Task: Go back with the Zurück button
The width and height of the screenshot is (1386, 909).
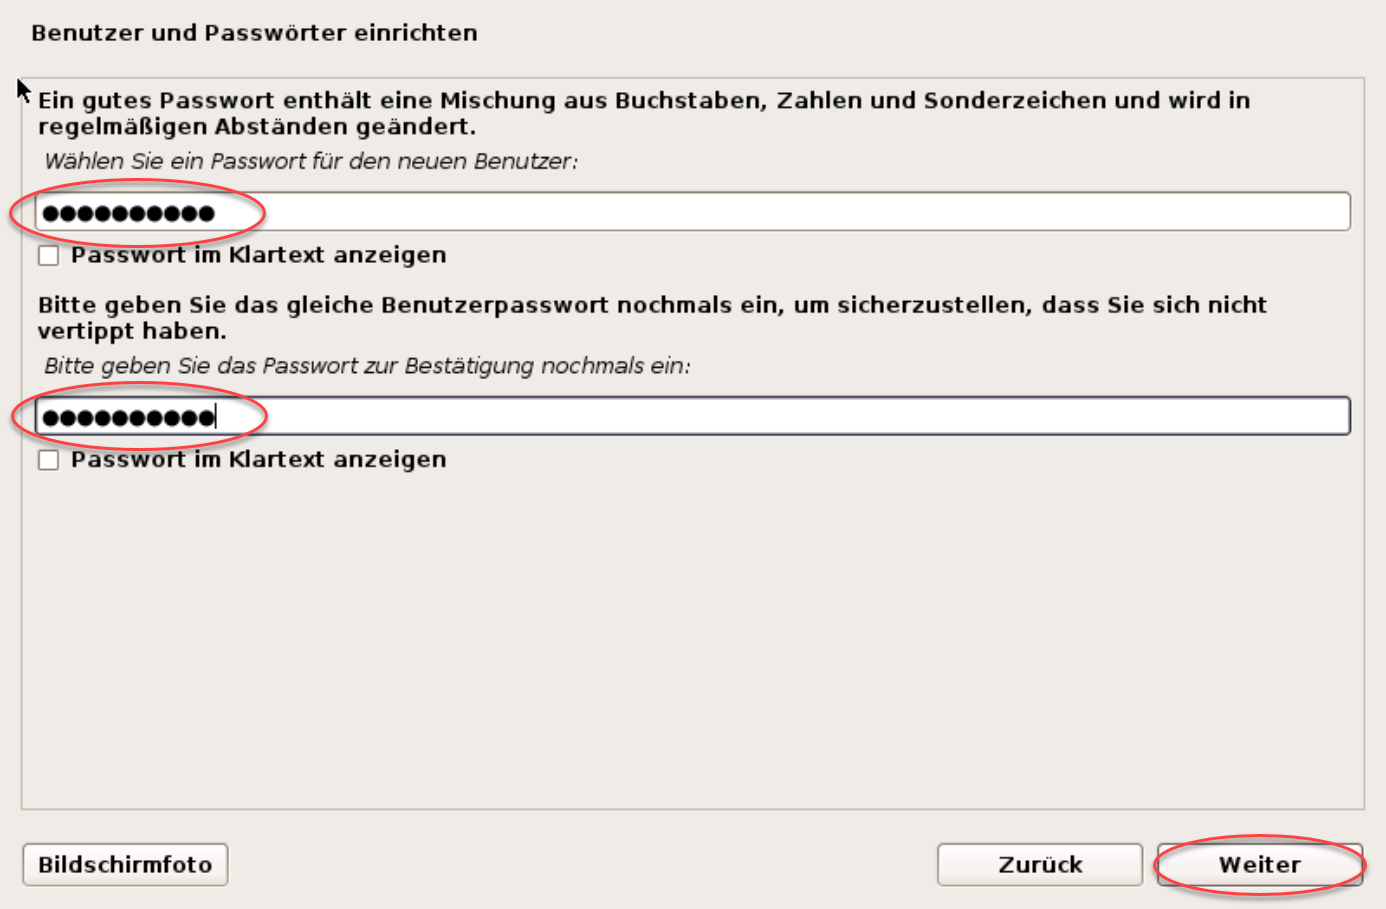Action: [x=1040, y=865]
